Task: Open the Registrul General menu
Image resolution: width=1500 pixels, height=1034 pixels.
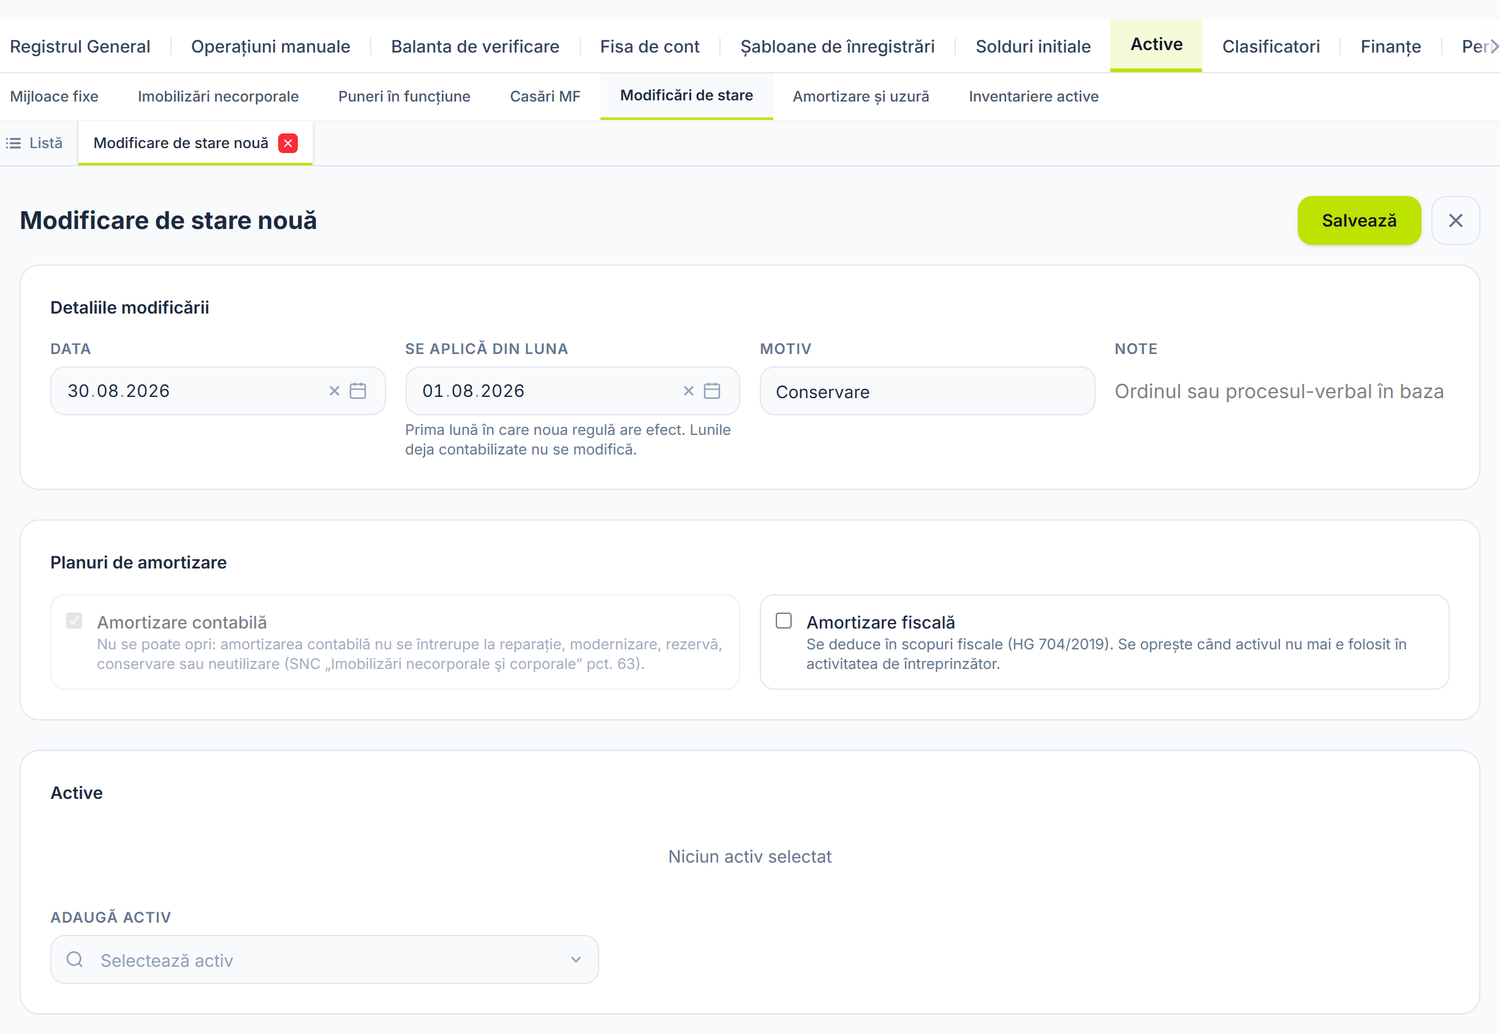Action: pyautogui.click(x=80, y=46)
